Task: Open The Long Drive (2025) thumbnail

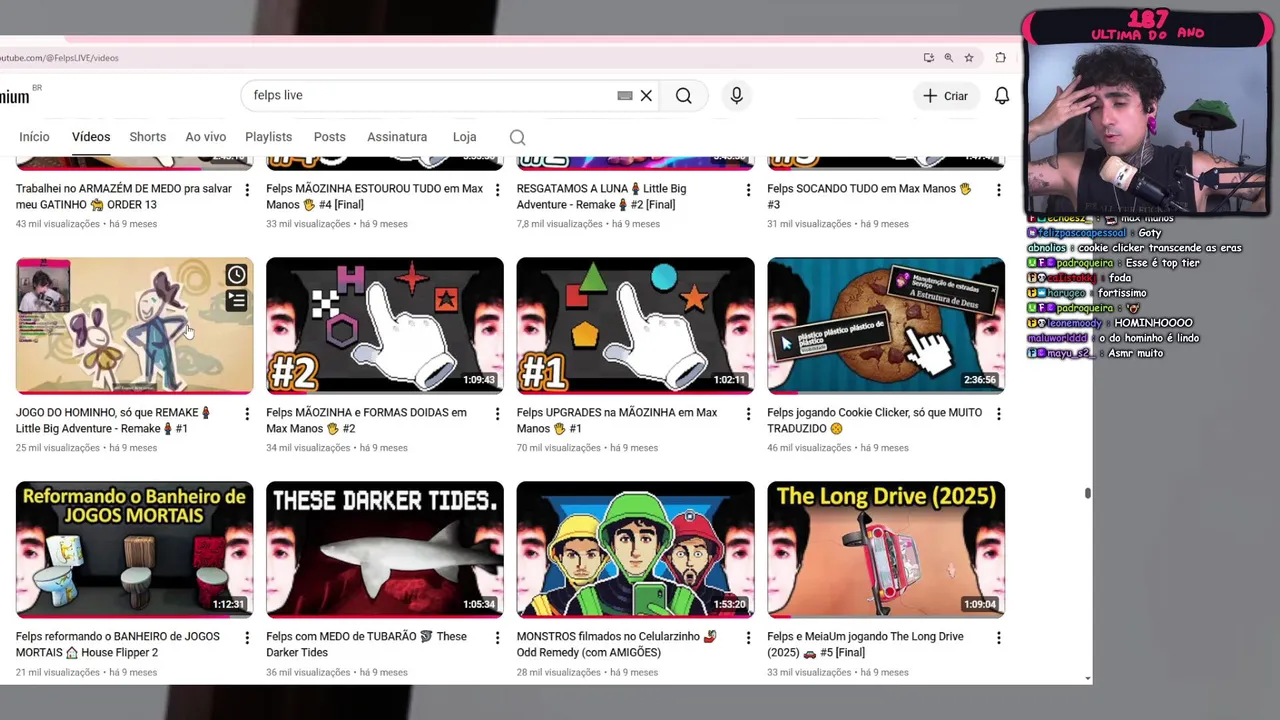Action: (886, 549)
